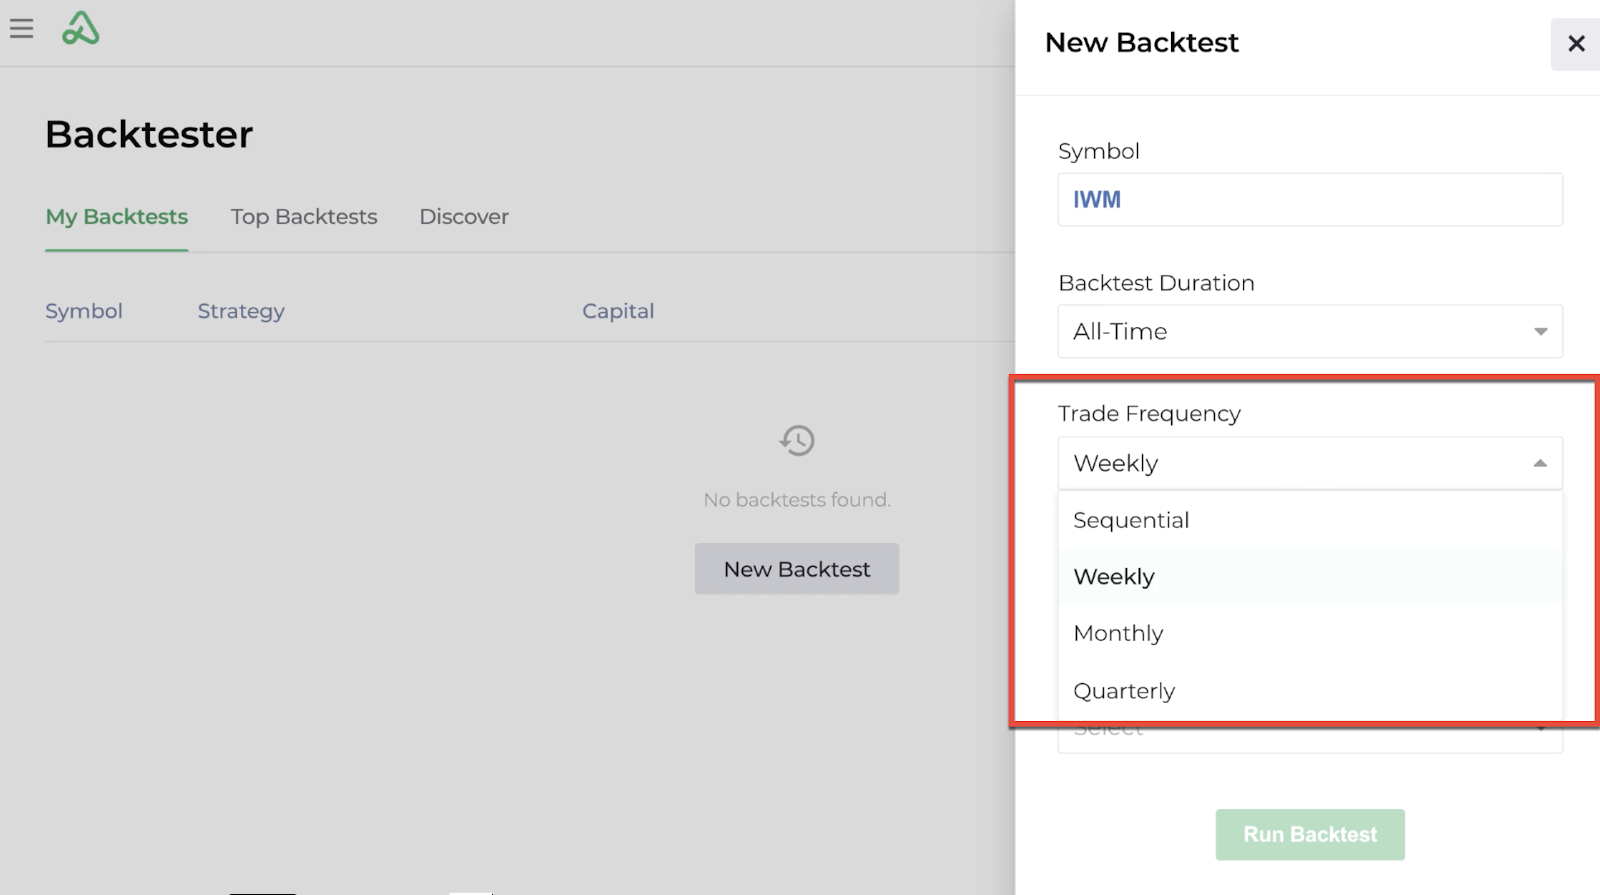Click the All-Time dropdown arrow

(x=1540, y=332)
